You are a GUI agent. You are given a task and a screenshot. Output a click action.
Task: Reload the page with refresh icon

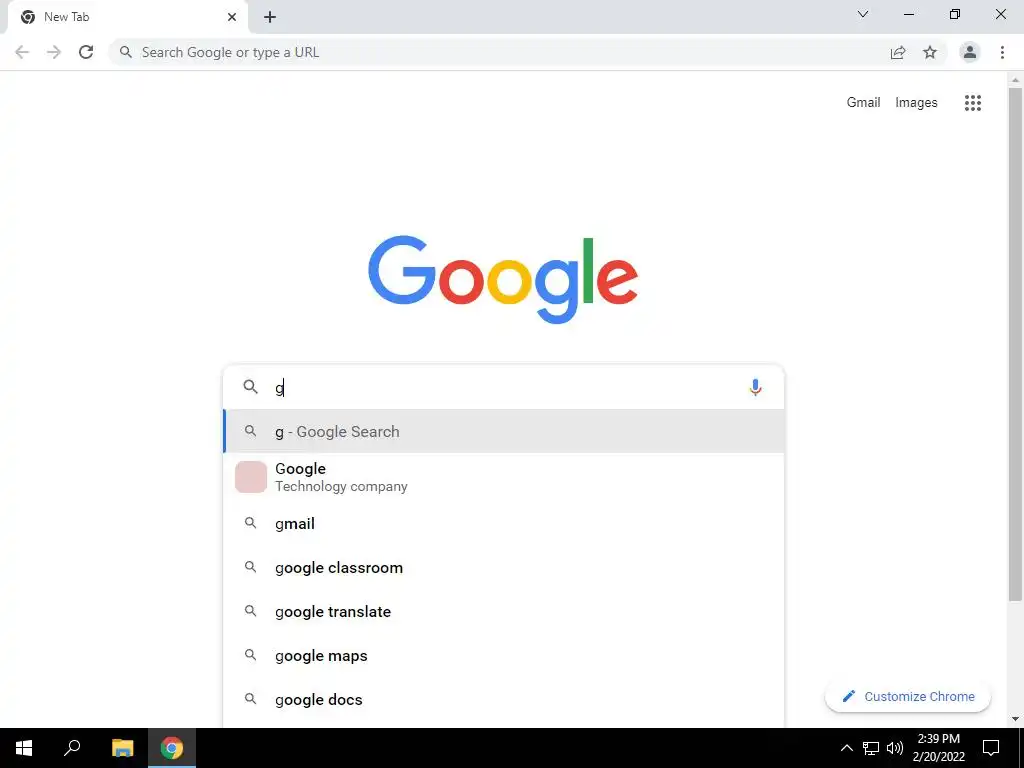86,52
